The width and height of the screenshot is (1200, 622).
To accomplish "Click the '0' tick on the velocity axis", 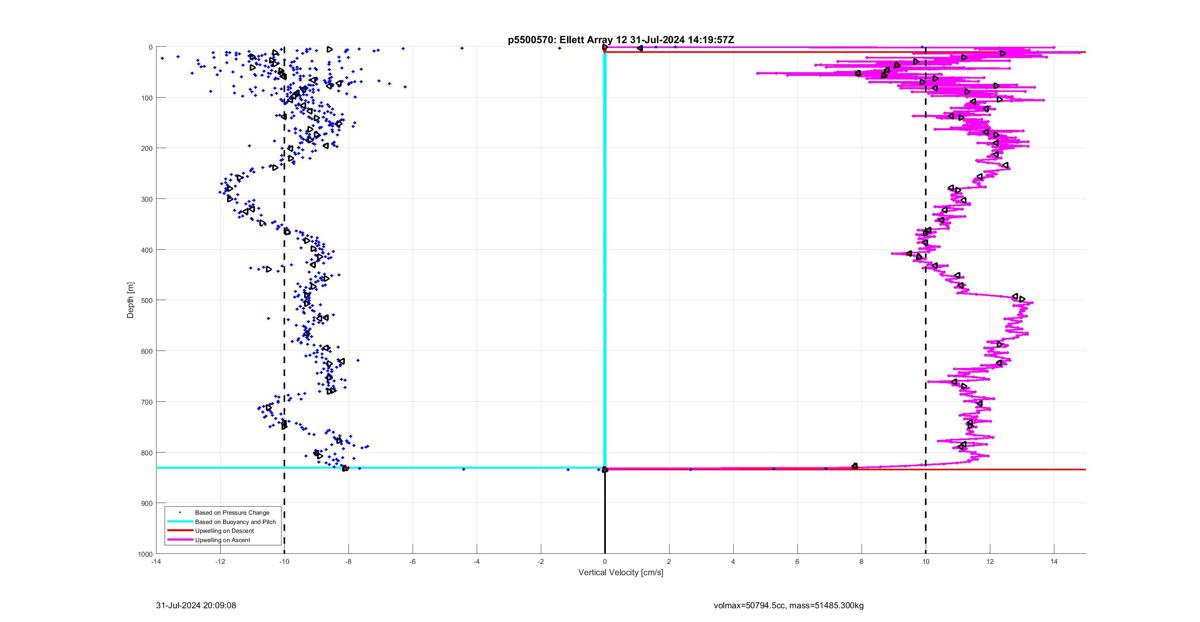I will (x=605, y=562).
